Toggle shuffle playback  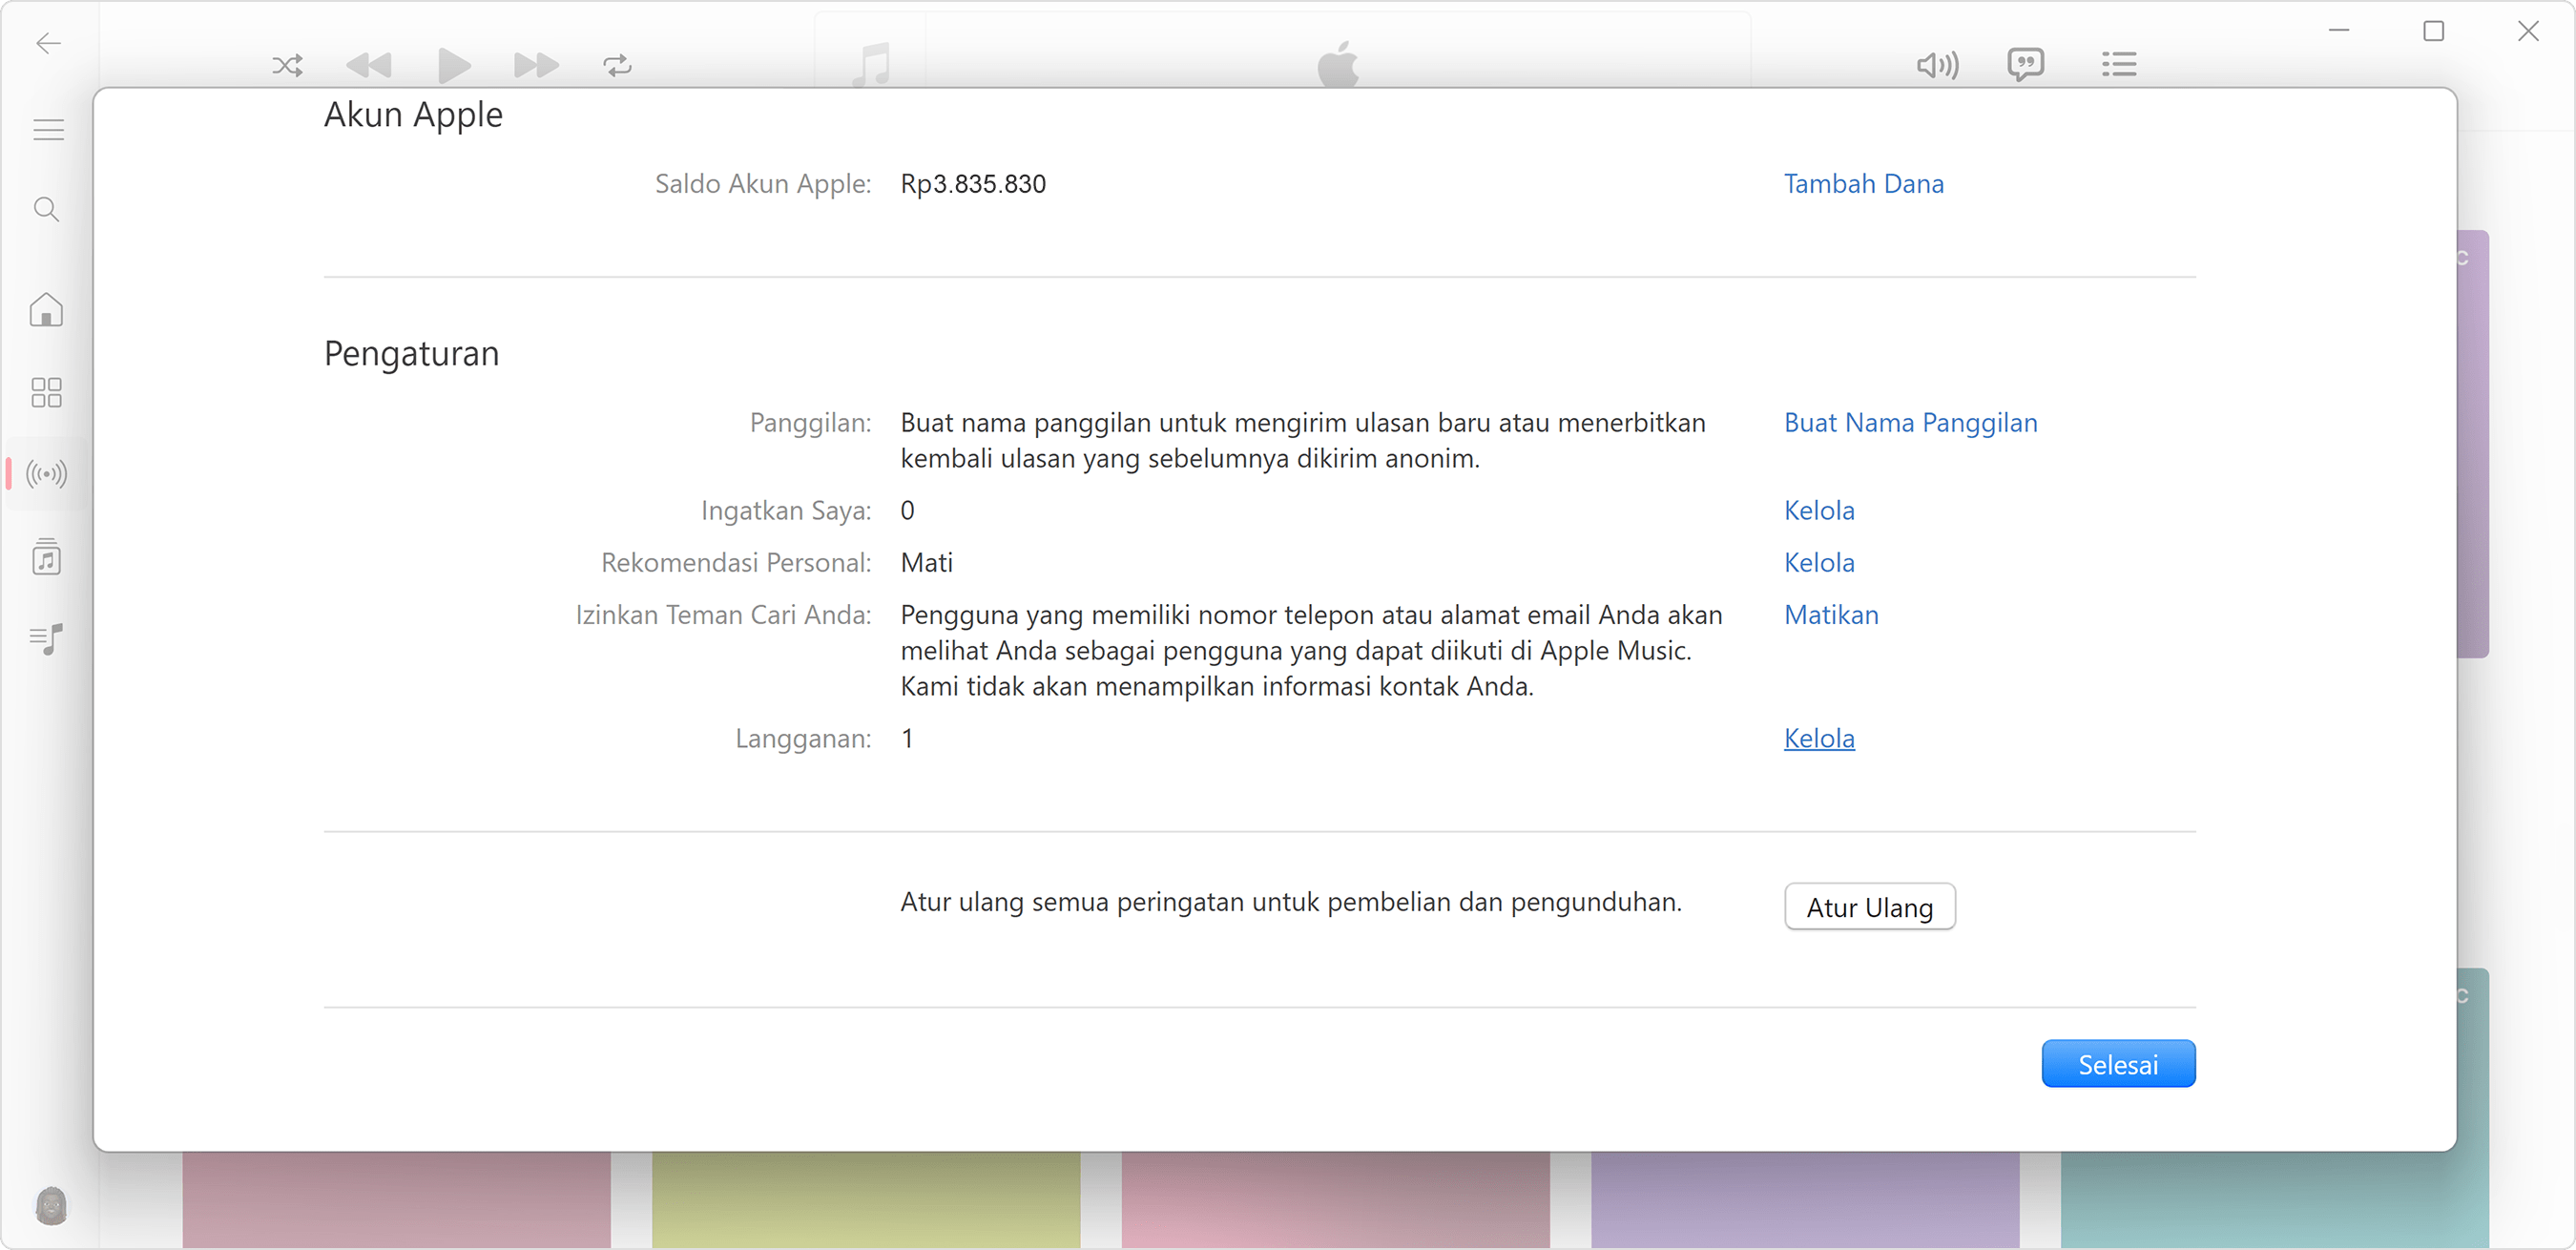pyautogui.click(x=287, y=66)
